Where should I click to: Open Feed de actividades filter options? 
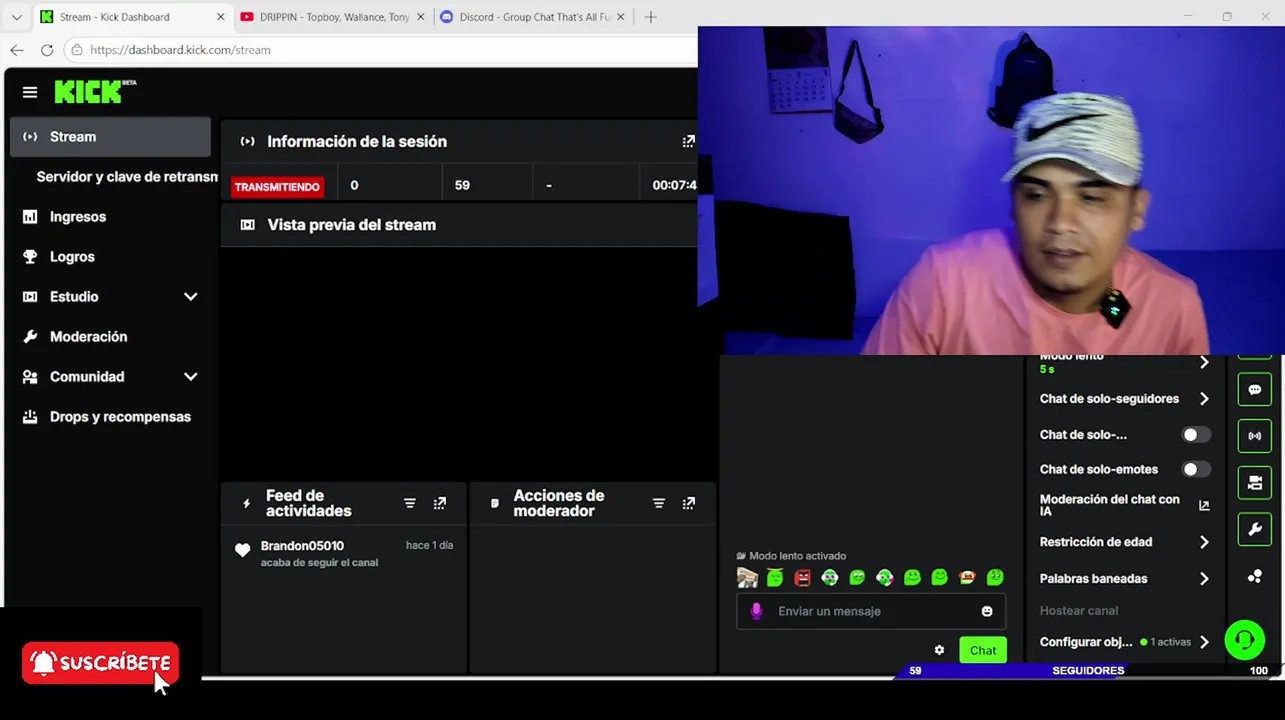[410, 503]
